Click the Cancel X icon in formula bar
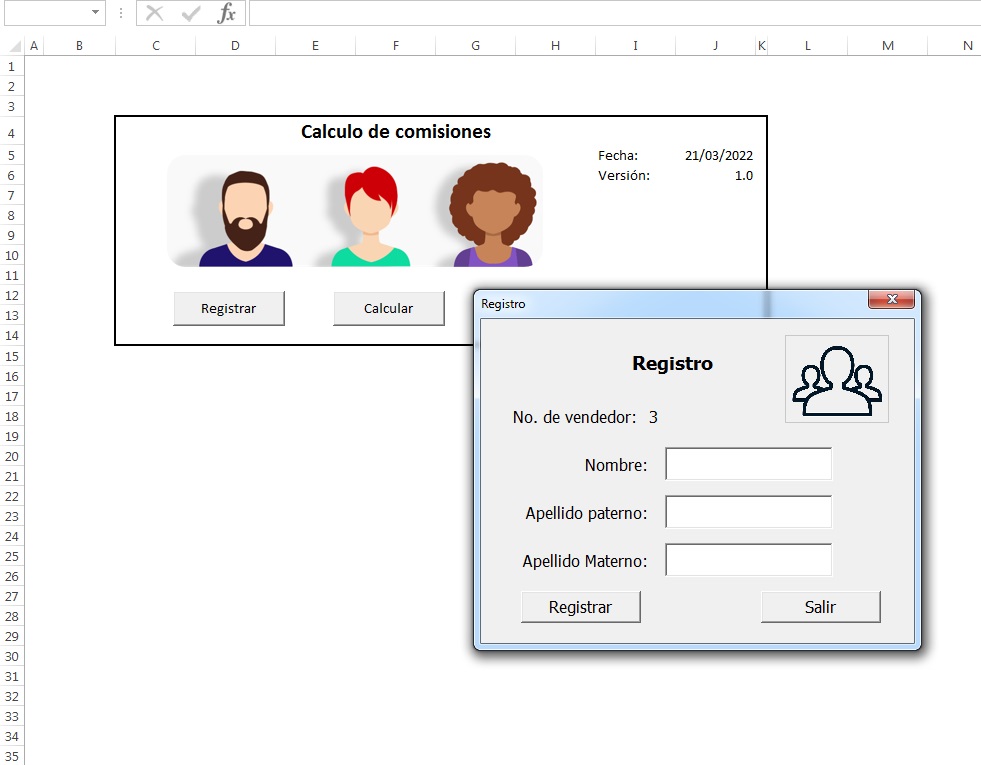Image resolution: width=981 pixels, height=765 pixels. [x=154, y=13]
